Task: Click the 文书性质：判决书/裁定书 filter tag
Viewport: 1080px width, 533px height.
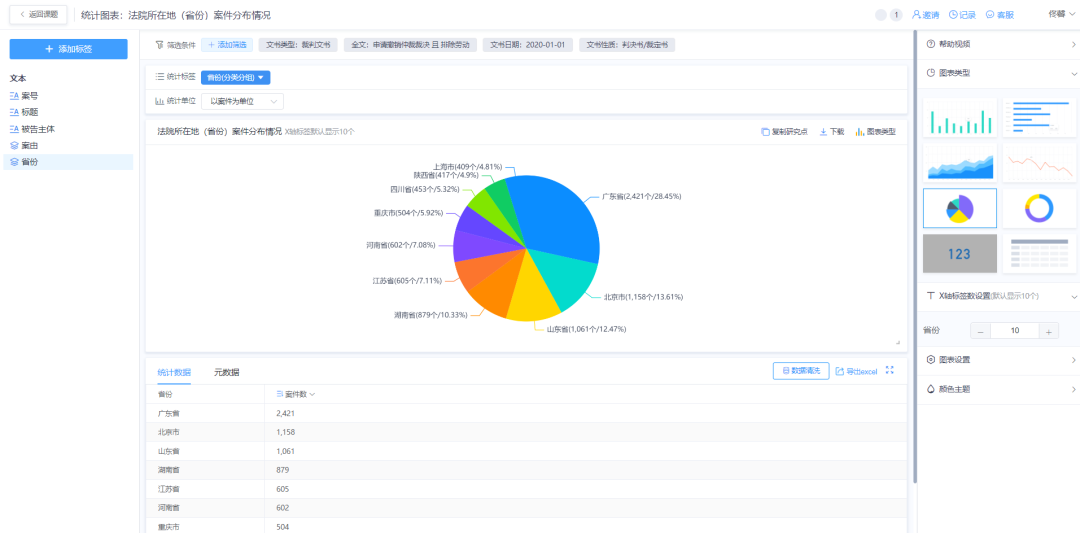Action: pos(627,45)
